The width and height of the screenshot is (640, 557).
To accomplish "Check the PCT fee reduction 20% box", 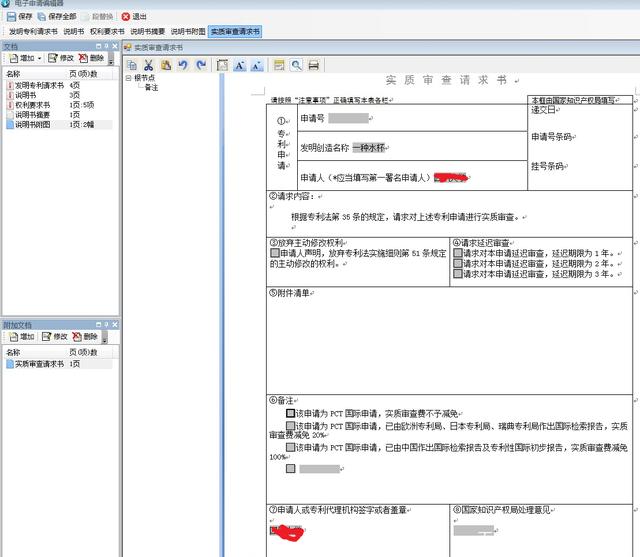I will [291, 426].
